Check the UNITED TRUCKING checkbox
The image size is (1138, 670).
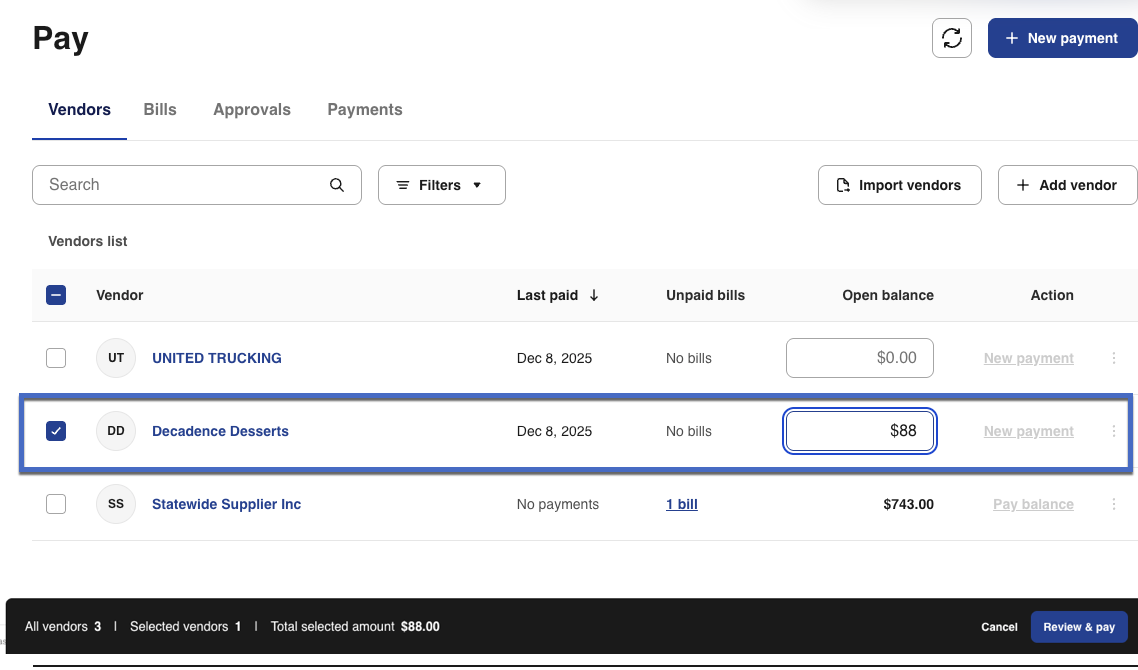pyautogui.click(x=56, y=358)
